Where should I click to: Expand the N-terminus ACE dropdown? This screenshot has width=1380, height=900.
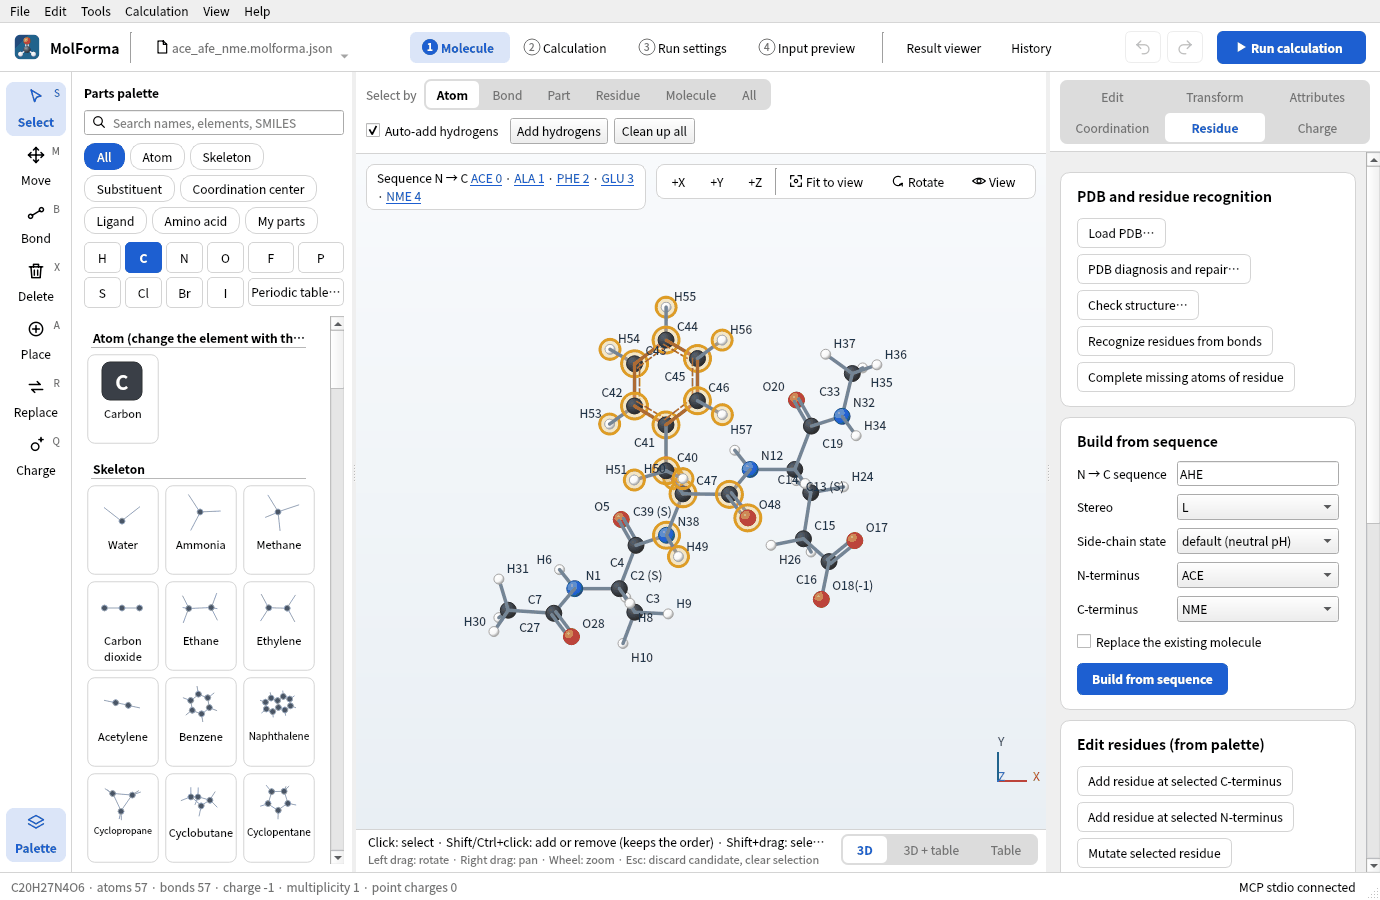click(x=1258, y=575)
